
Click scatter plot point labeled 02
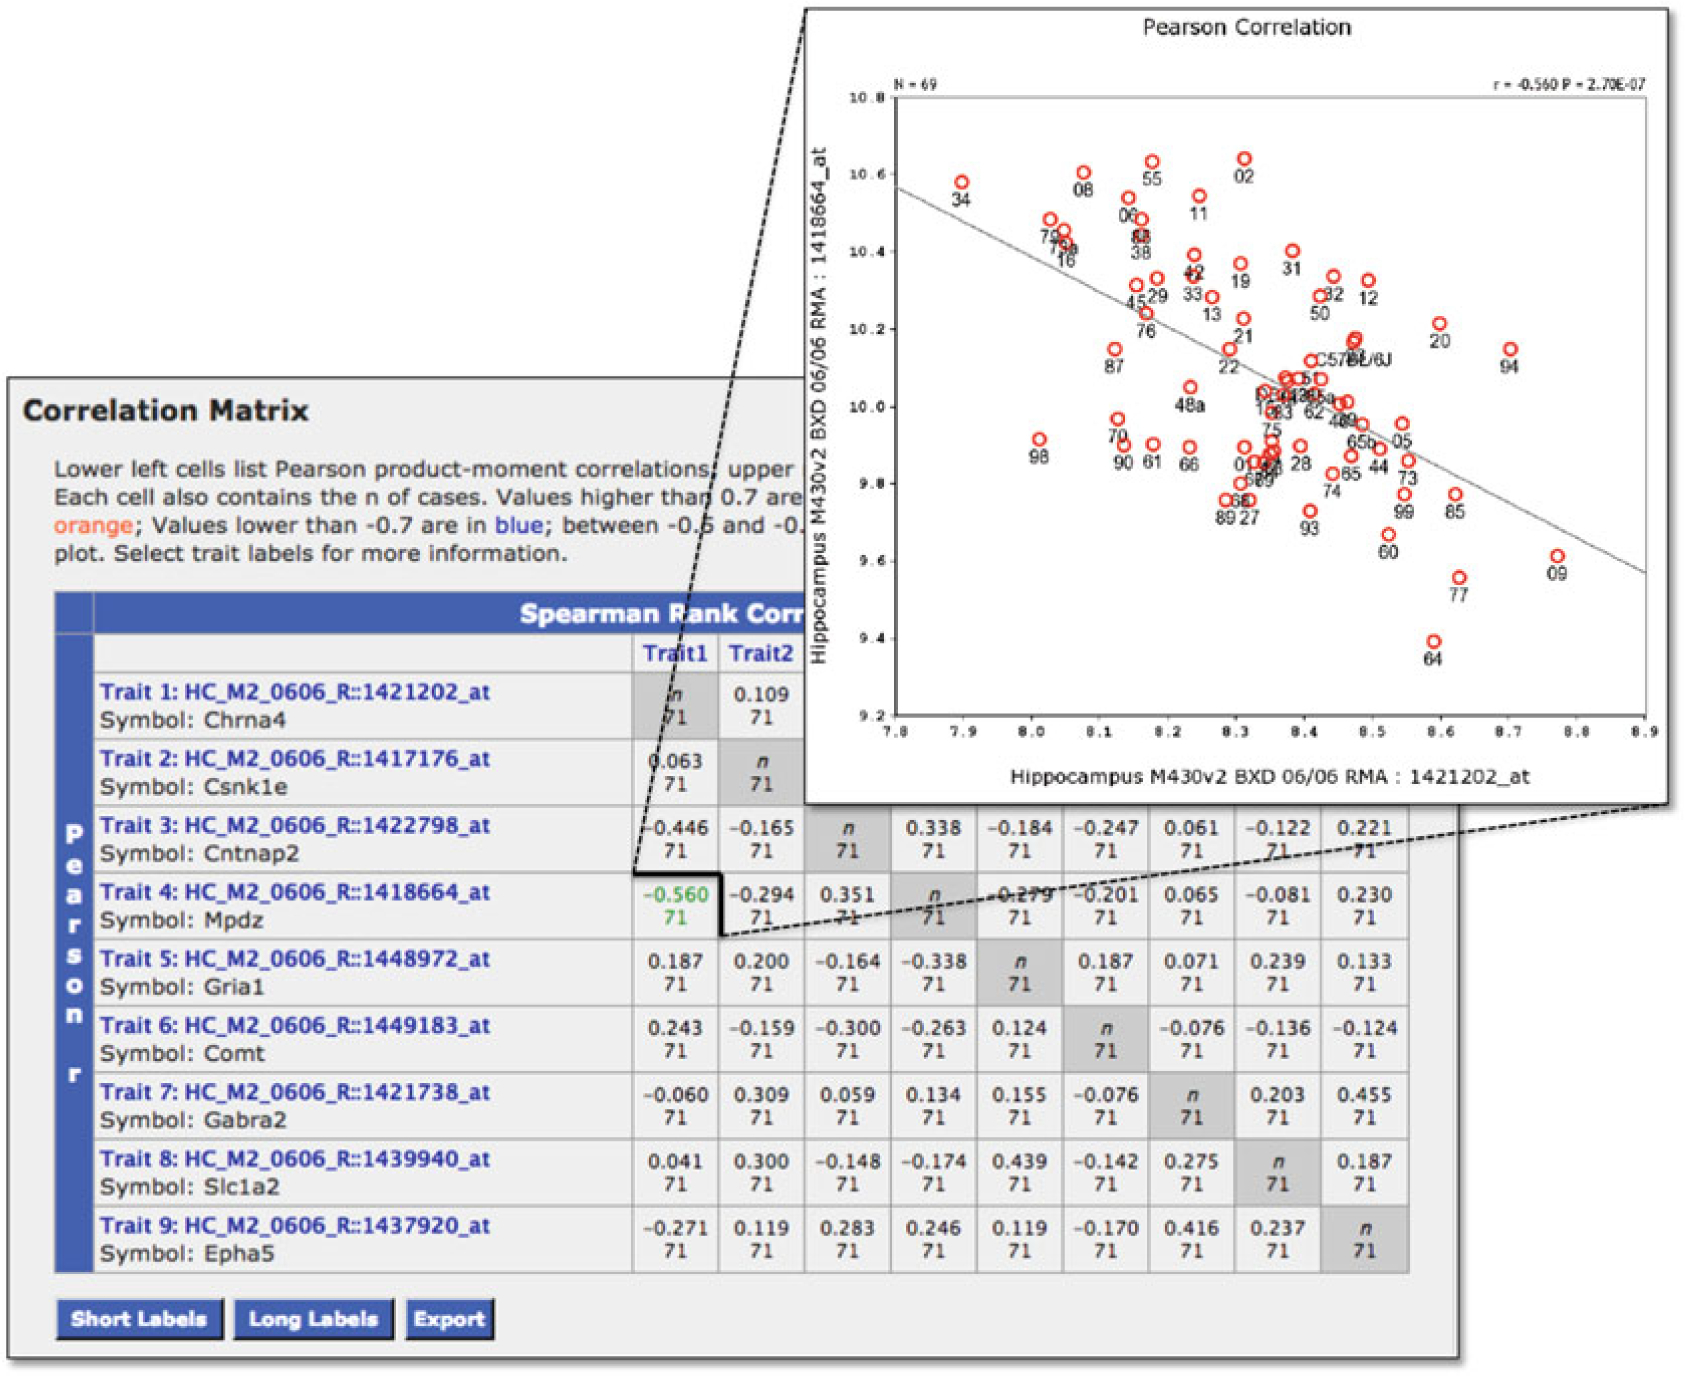tap(1245, 159)
